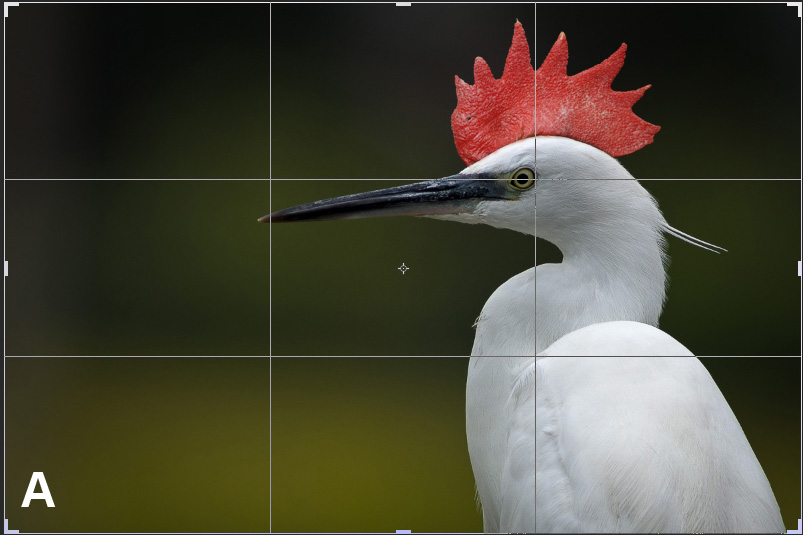Click the center crosshair of the crop box
This screenshot has height=535, width=803.
click(403, 268)
